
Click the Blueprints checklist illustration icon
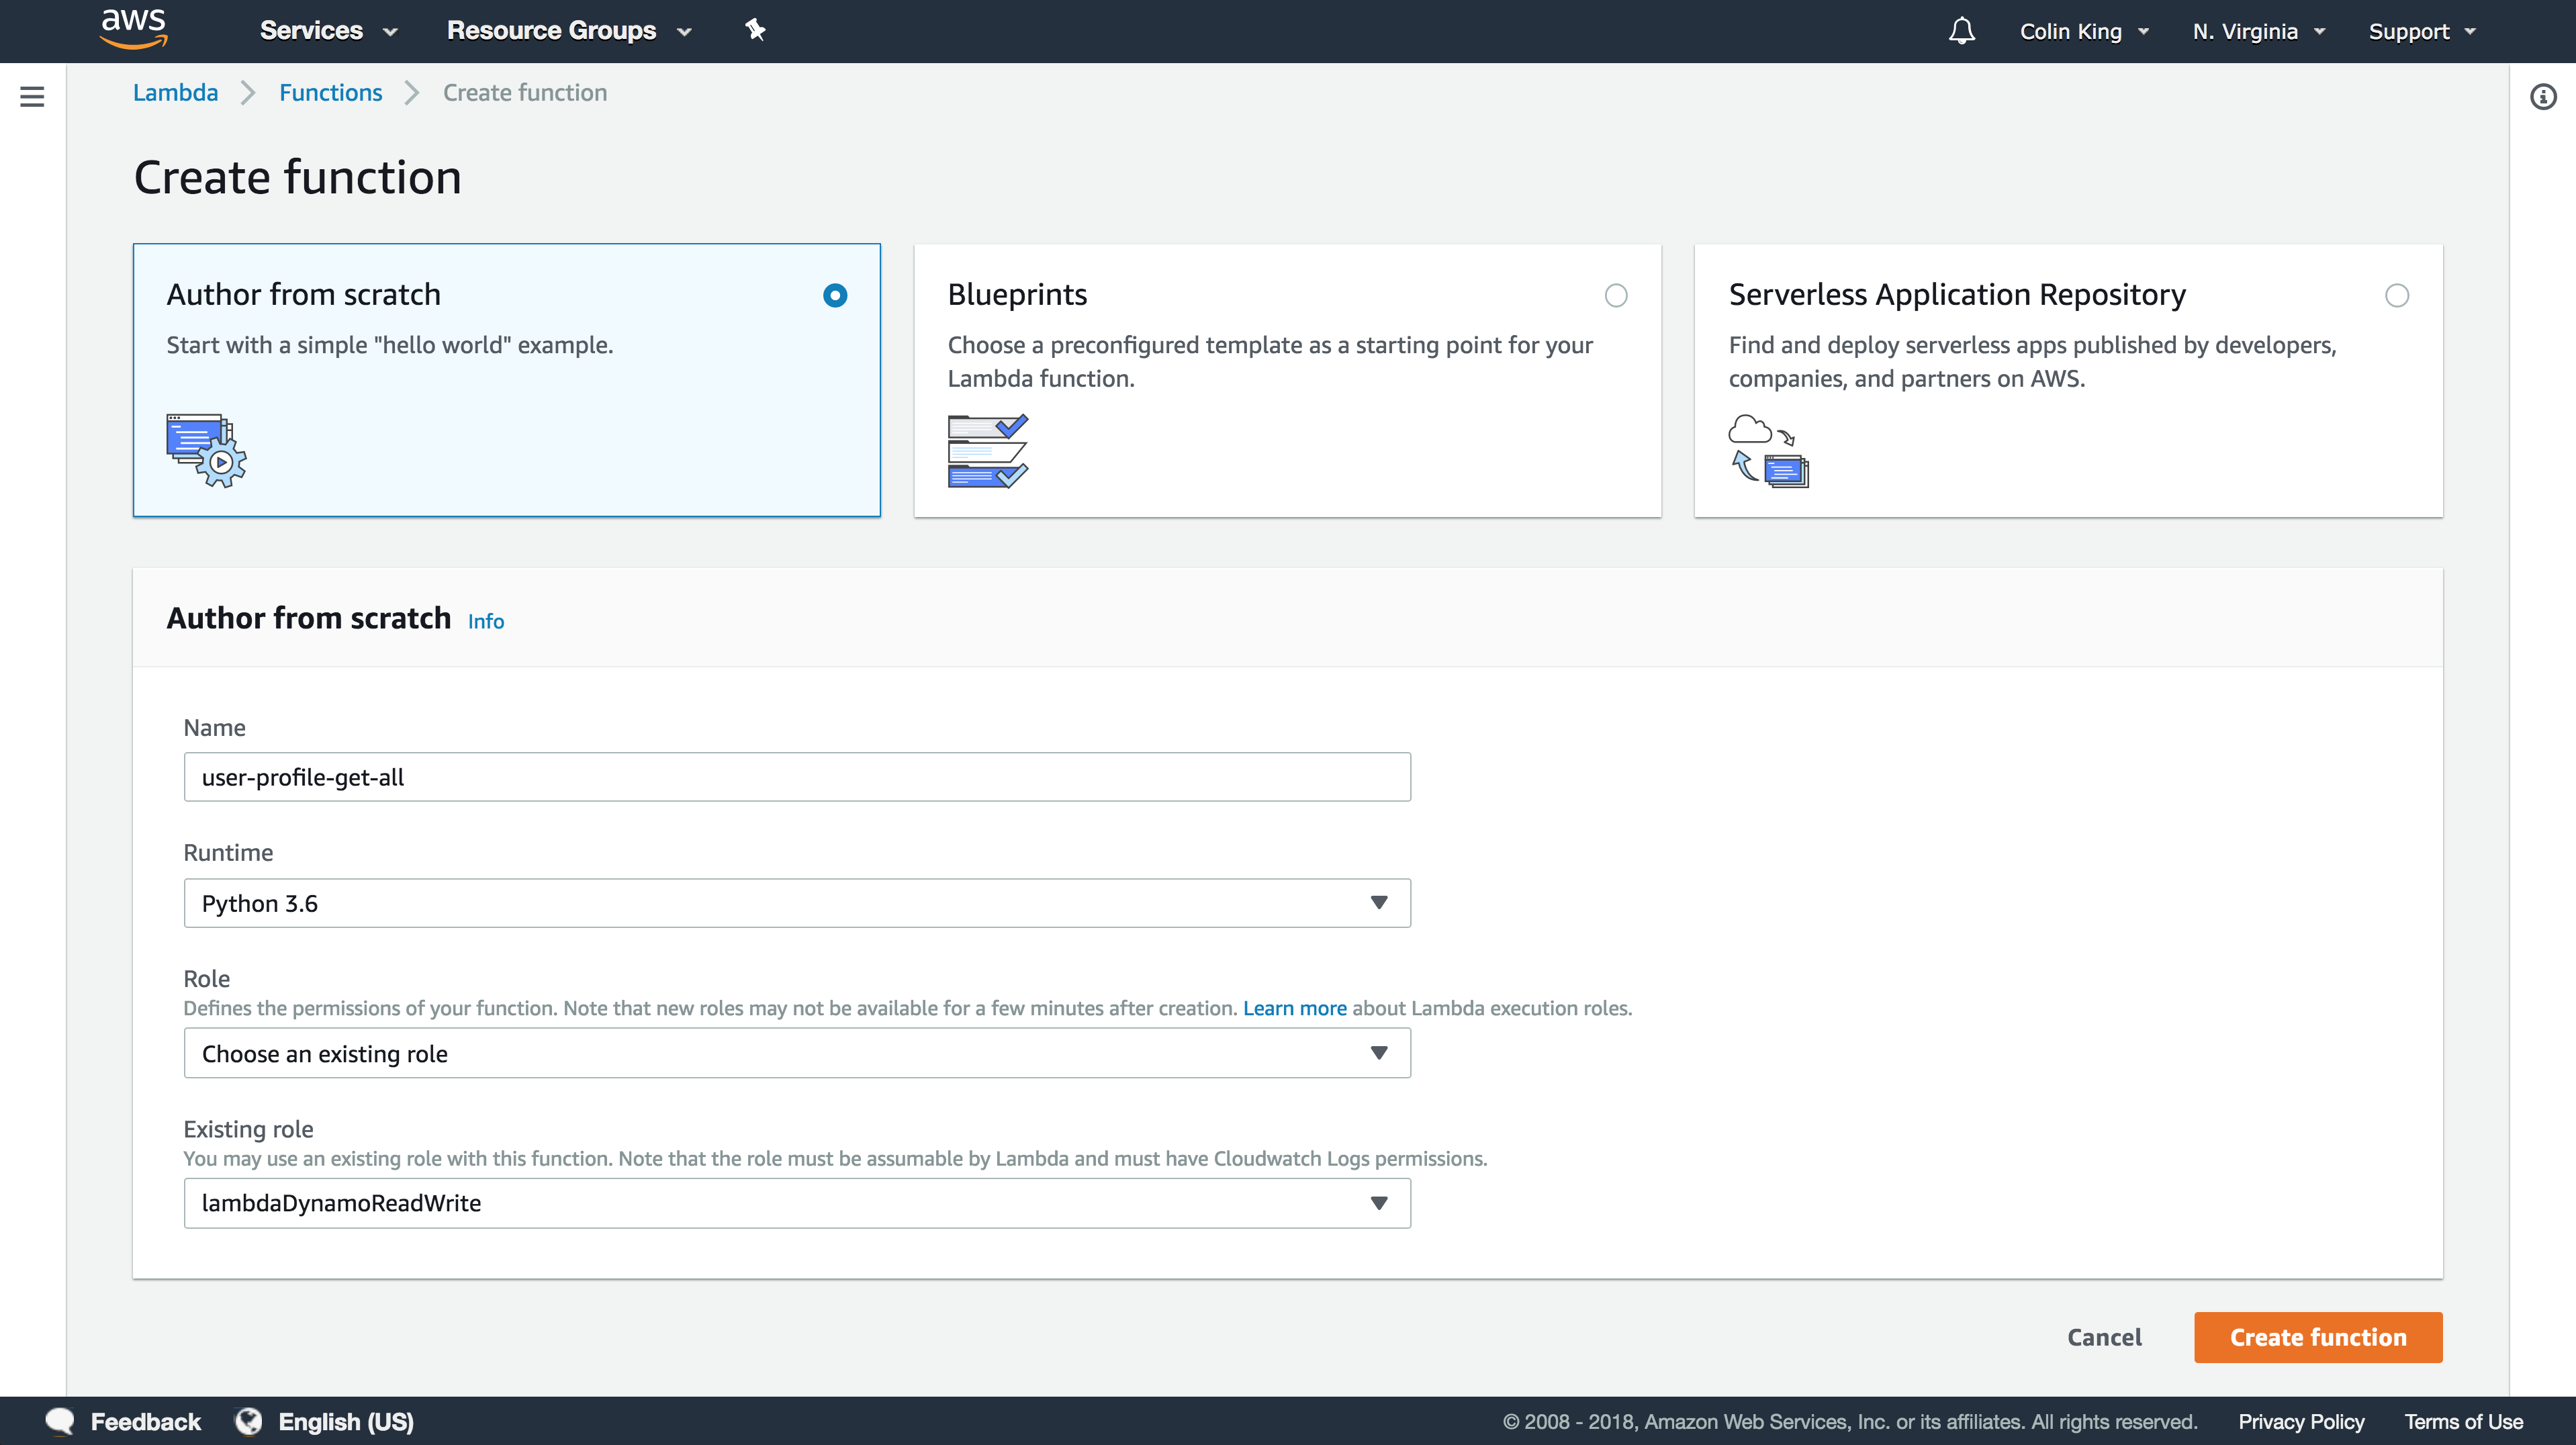coord(987,451)
